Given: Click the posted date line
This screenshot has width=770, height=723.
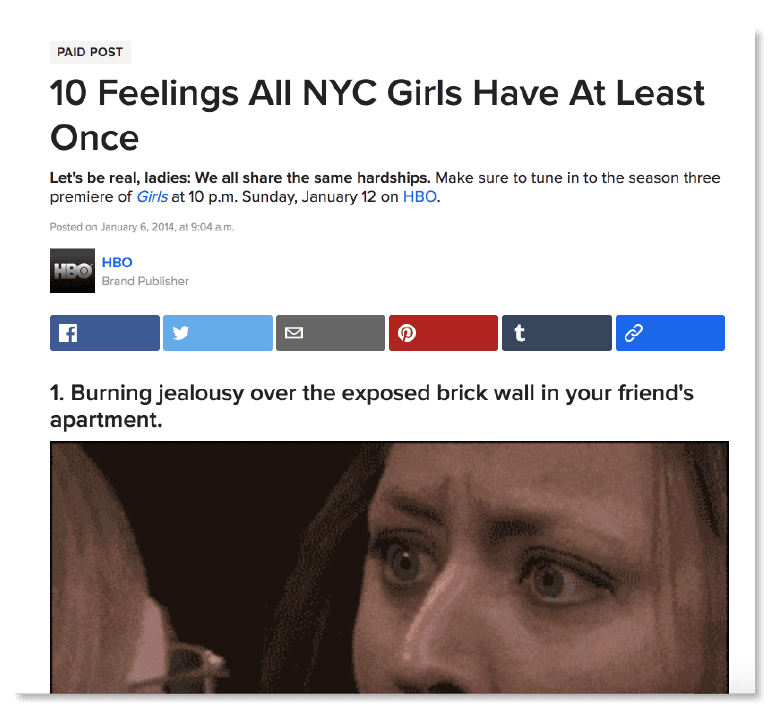Looking at the screenshot, I should [x=142, y=227].
